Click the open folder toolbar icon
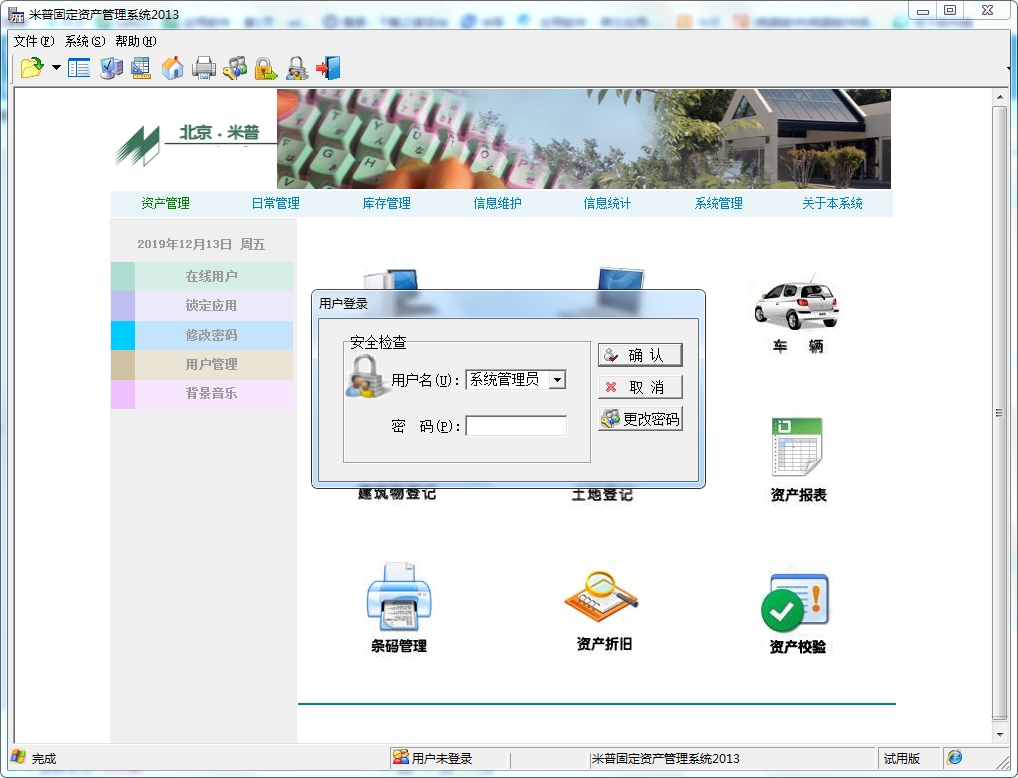This screenshot has height=778, width=1018. pos(31,68)
